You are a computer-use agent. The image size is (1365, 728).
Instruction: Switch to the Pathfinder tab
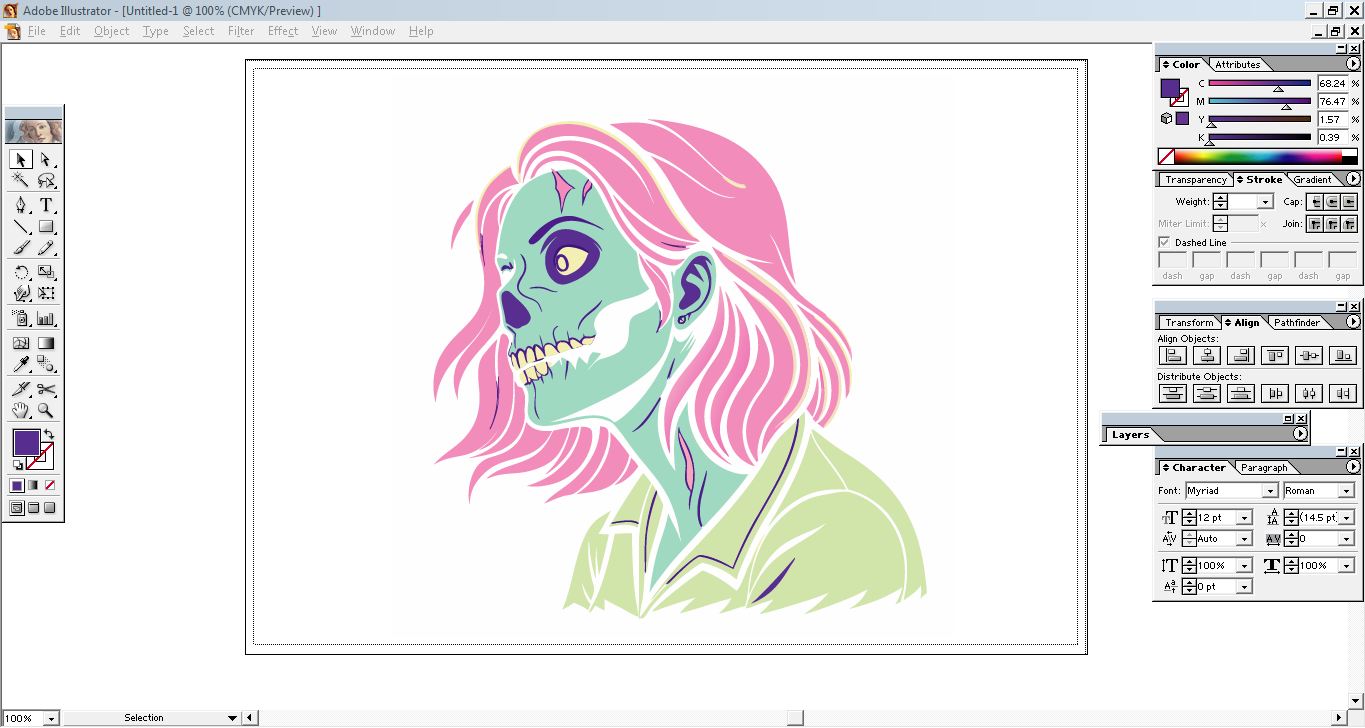1296,323
